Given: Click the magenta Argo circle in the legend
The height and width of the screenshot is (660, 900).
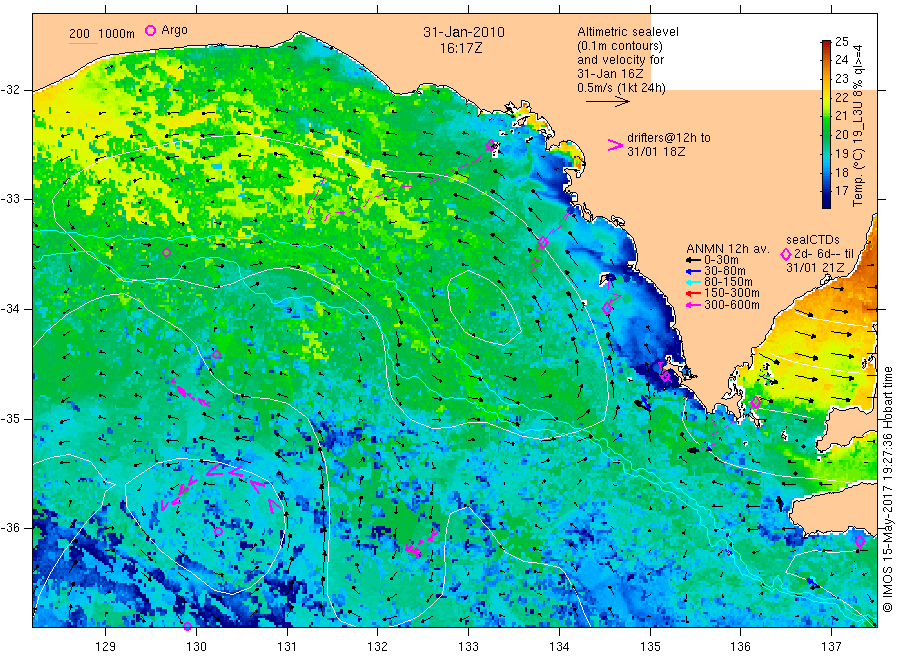Looking at the screenshot, I should (x=150, y=30).
